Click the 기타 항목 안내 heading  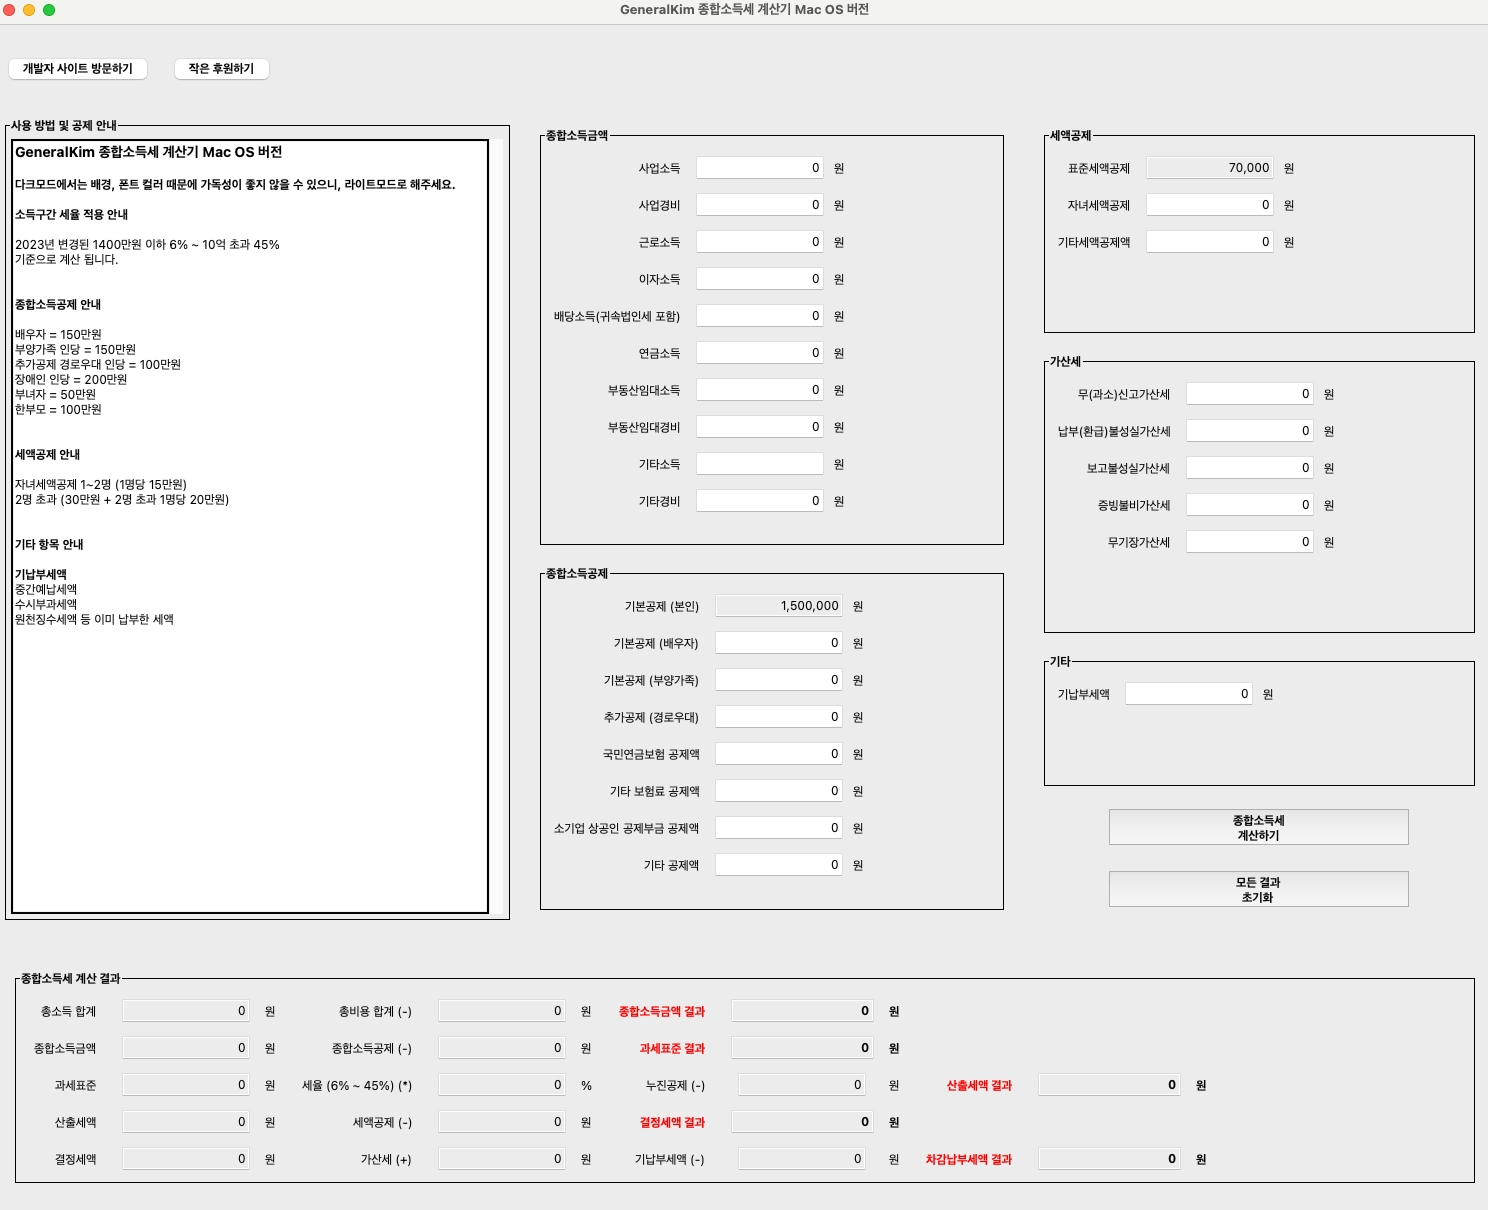(49, 544)
